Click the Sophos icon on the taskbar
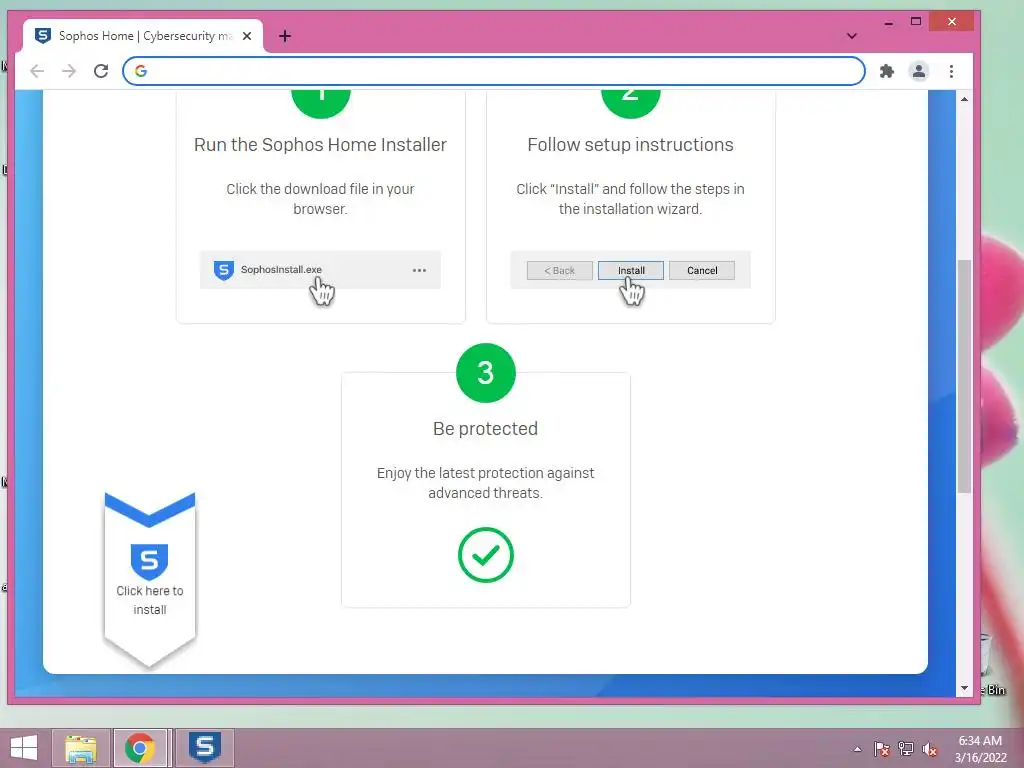This screenshot has height=768, width=1024. click(x=204, y=748)
